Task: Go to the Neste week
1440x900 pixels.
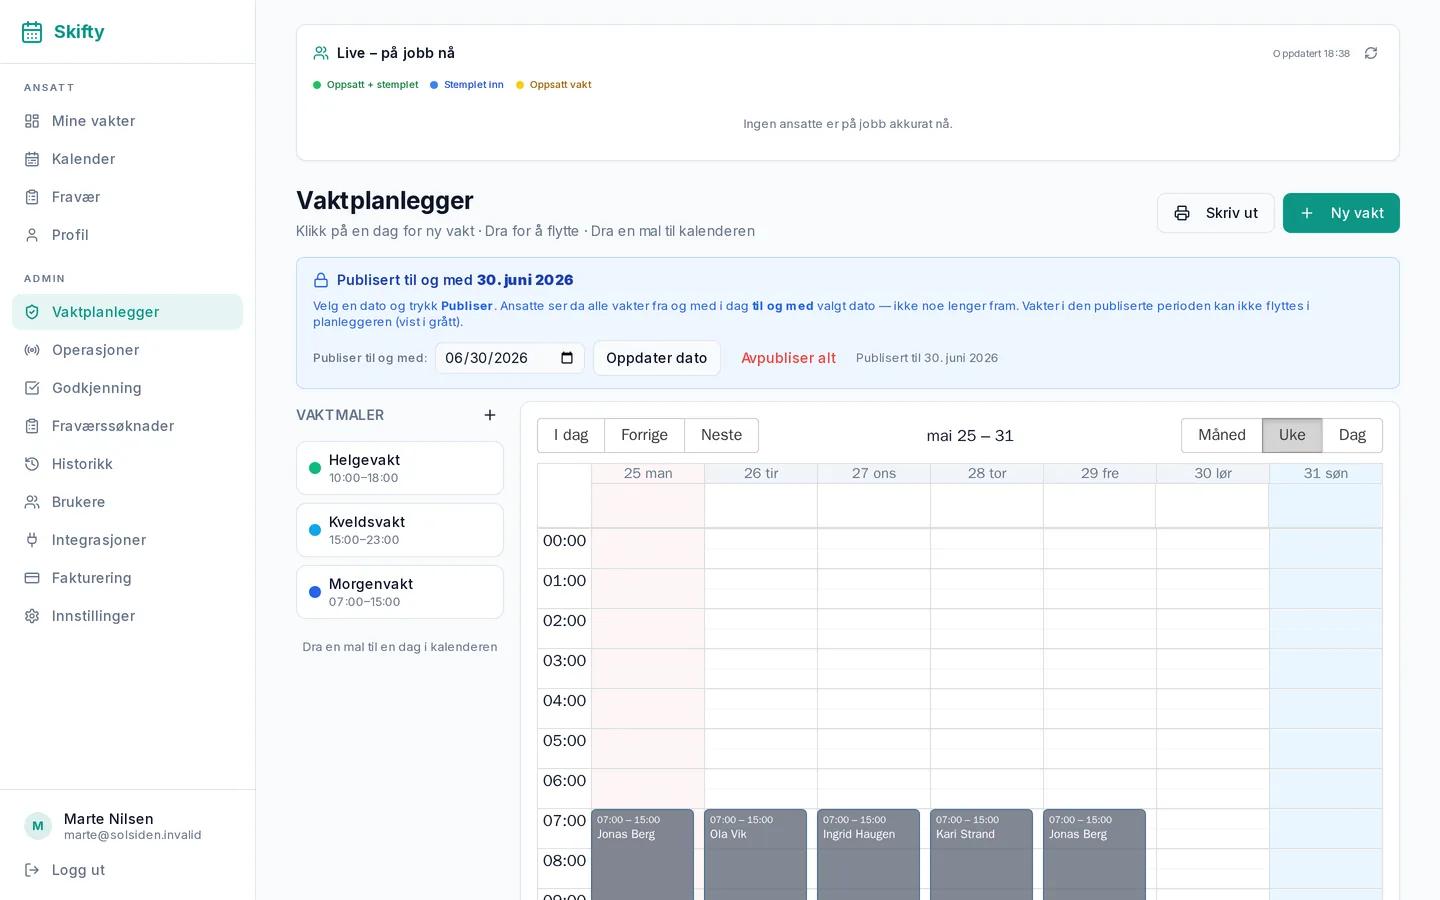Action: pyautogui.click(x=721, y=435)
